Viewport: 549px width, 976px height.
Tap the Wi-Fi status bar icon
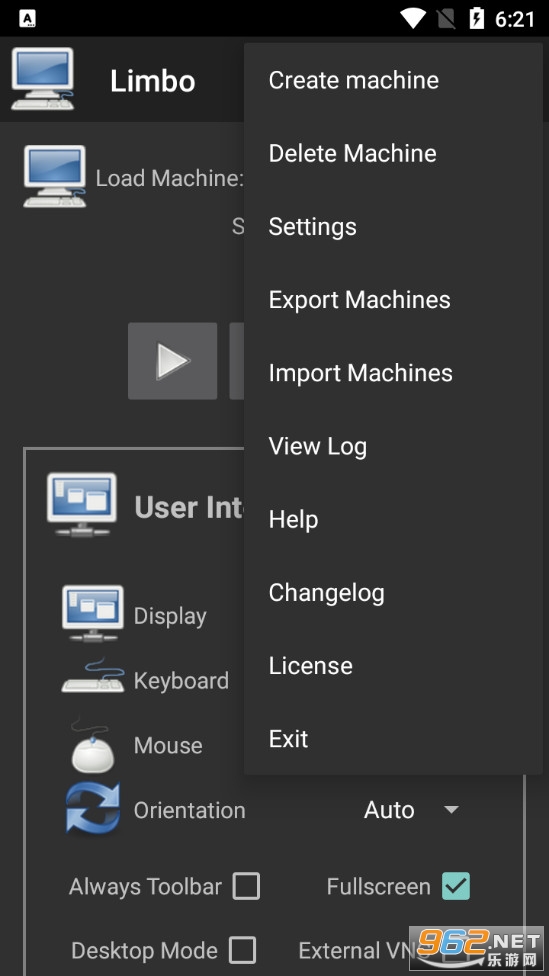point(412,19)
